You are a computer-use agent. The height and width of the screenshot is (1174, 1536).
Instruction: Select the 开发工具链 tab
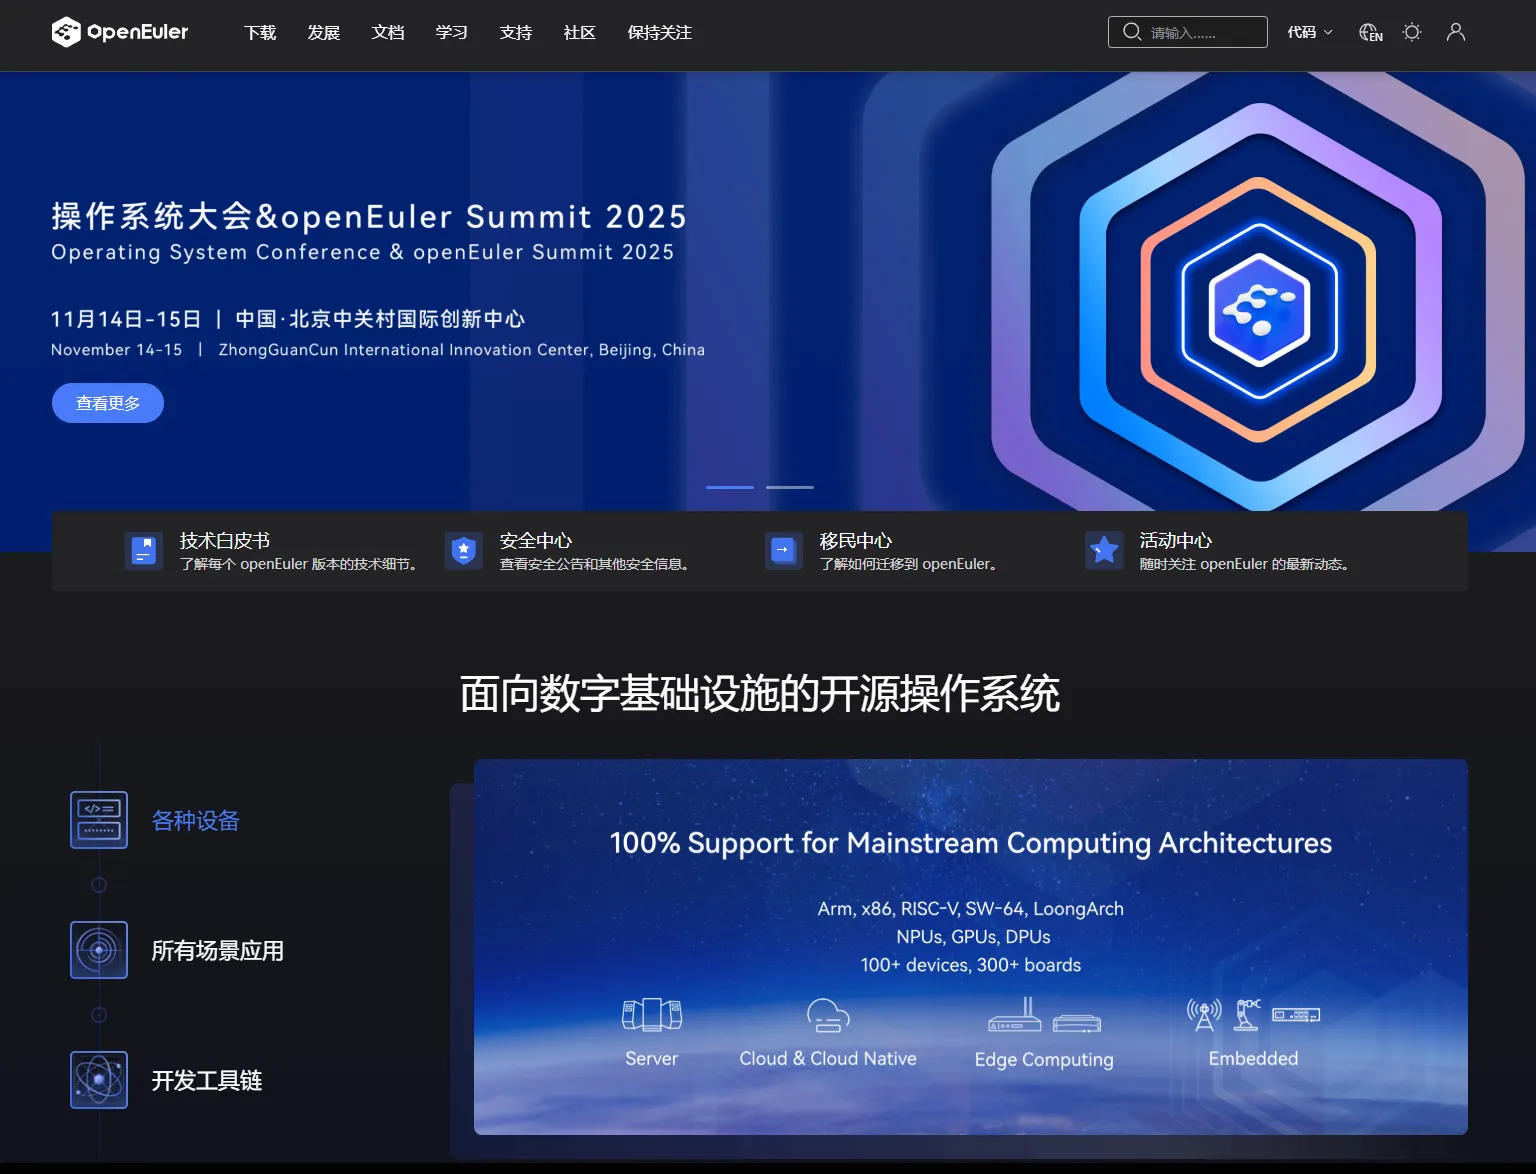(x=207, y=1081)
